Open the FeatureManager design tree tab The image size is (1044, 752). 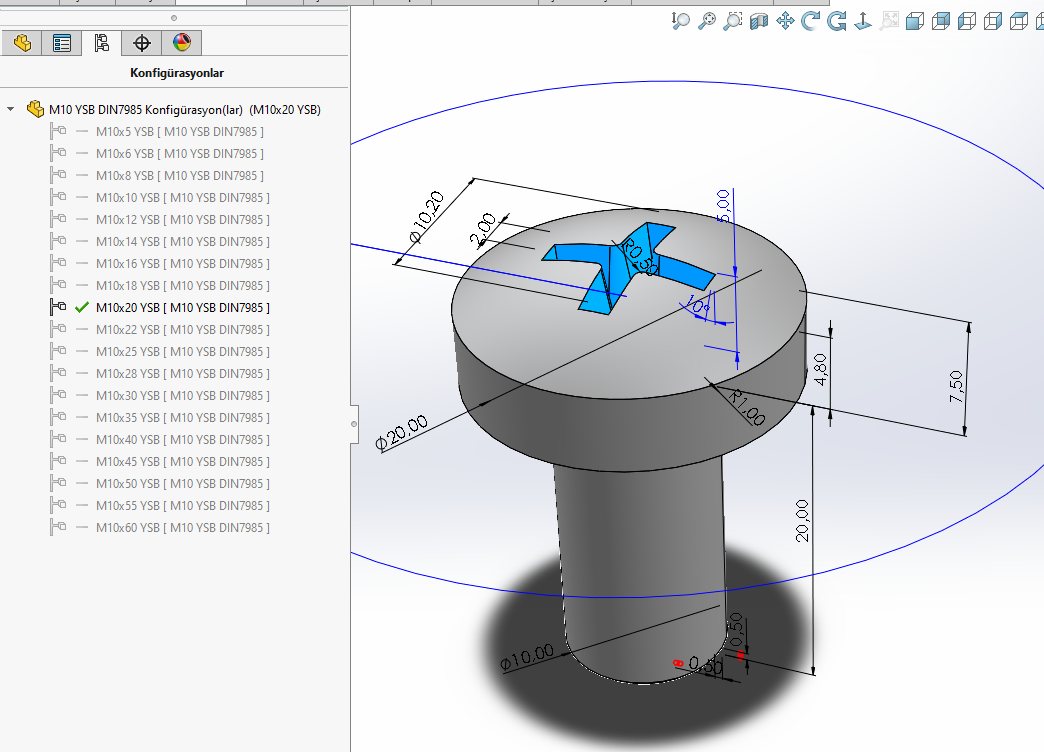[x=22, y=43]
